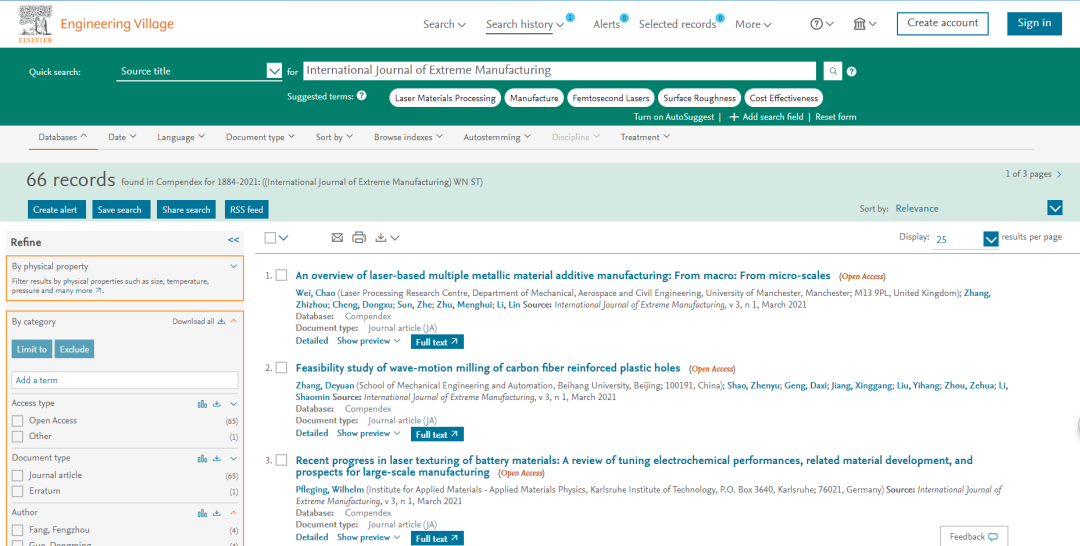Screen dimensions: 1080x546
Task: Click the Save search button
Action: click(121, 209)
